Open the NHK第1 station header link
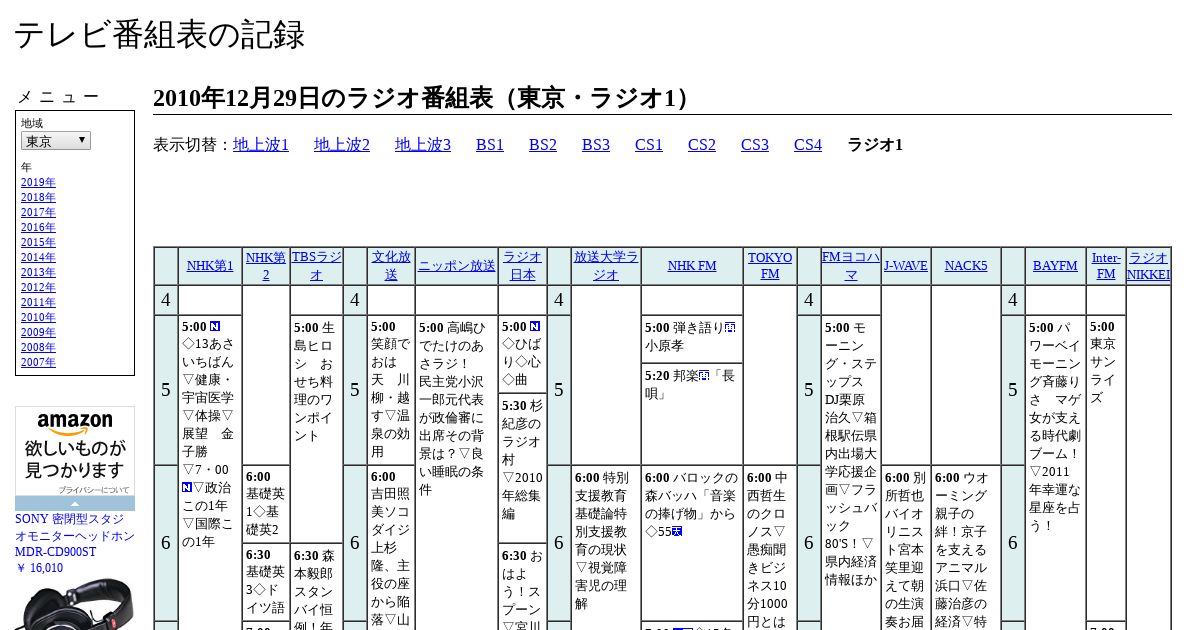The height and width of the screenshot is (630, 1200). (x=210, y=266)
